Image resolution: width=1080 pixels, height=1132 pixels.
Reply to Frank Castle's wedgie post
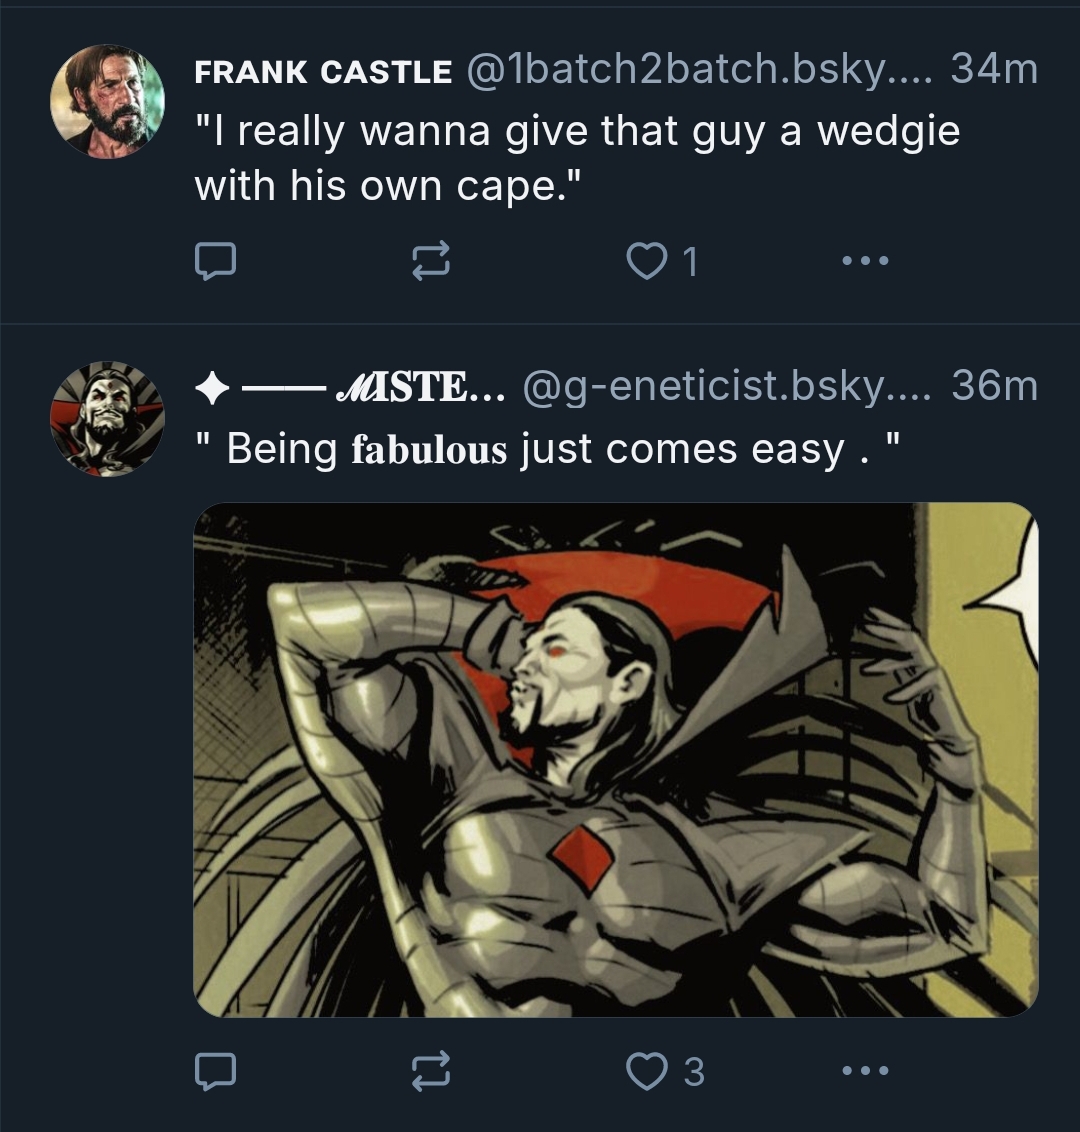click(214, 261)
